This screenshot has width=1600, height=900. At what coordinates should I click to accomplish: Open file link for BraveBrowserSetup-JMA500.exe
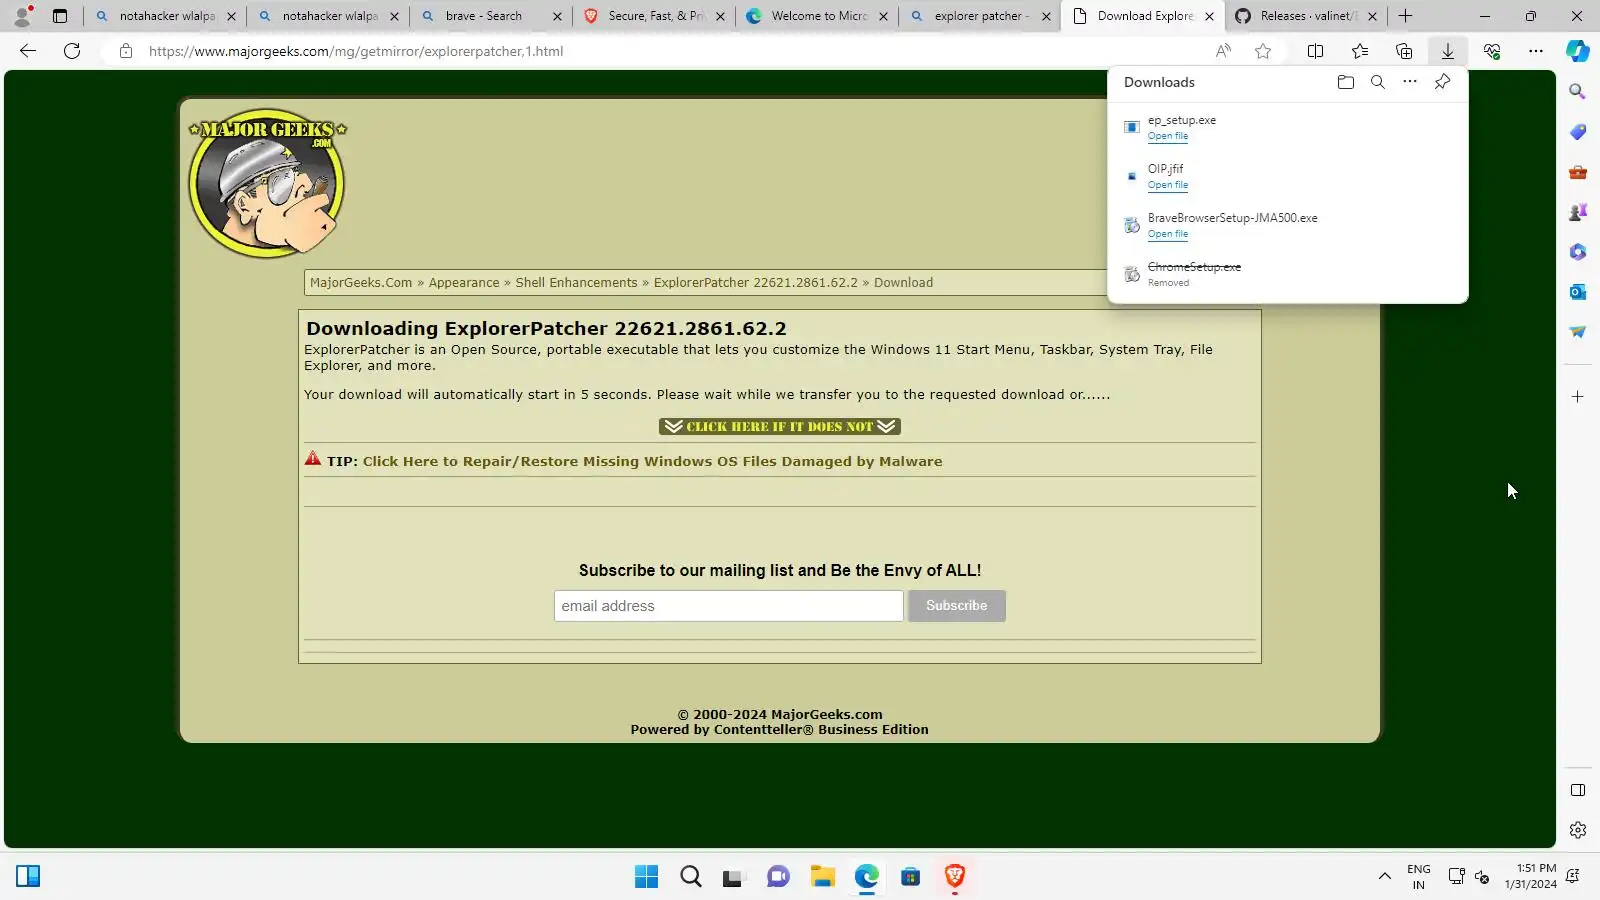point(1168,234)
